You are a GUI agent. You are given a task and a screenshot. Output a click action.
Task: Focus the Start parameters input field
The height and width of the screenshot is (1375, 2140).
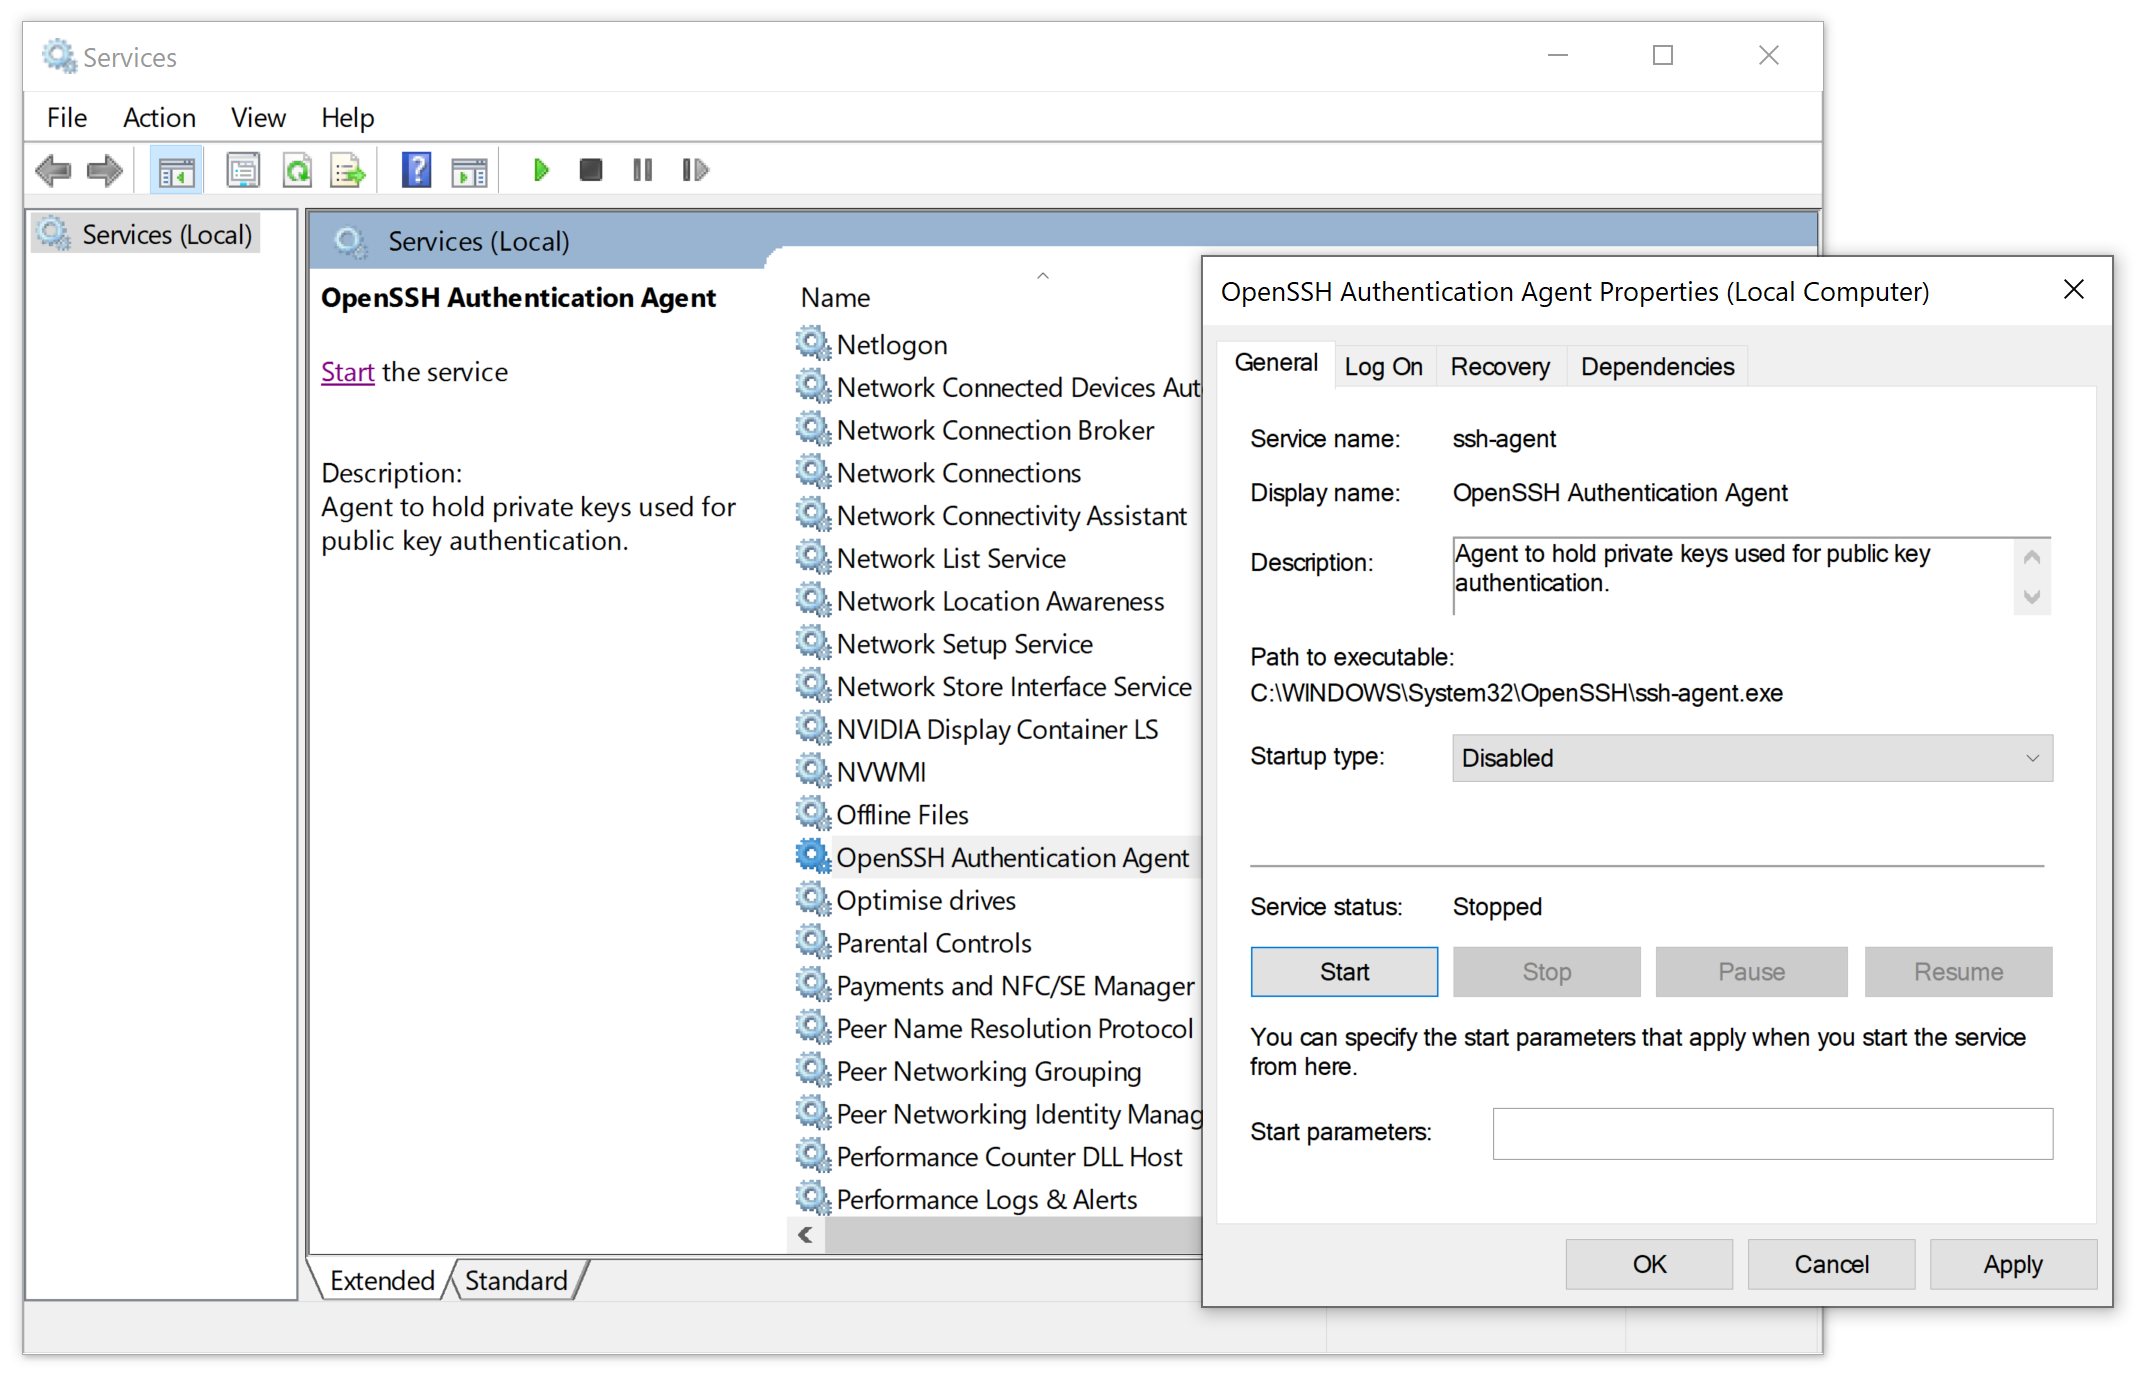coord(1772,1133)
